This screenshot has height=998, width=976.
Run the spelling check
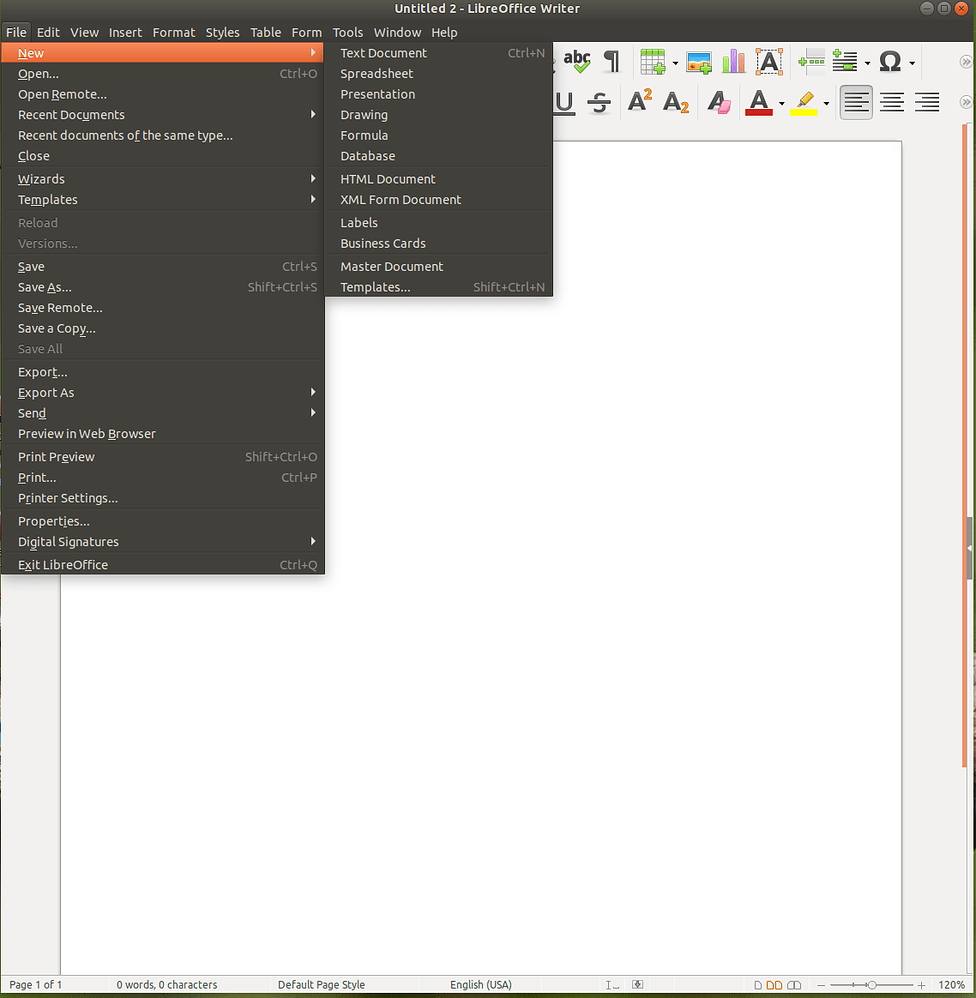[x=577, y=61]
